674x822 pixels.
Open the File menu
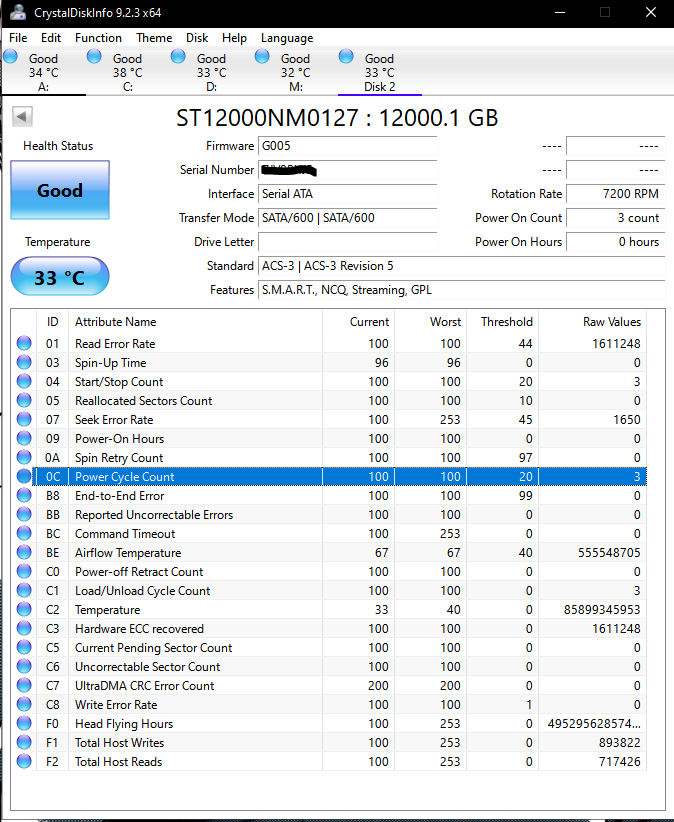(18, 38)
